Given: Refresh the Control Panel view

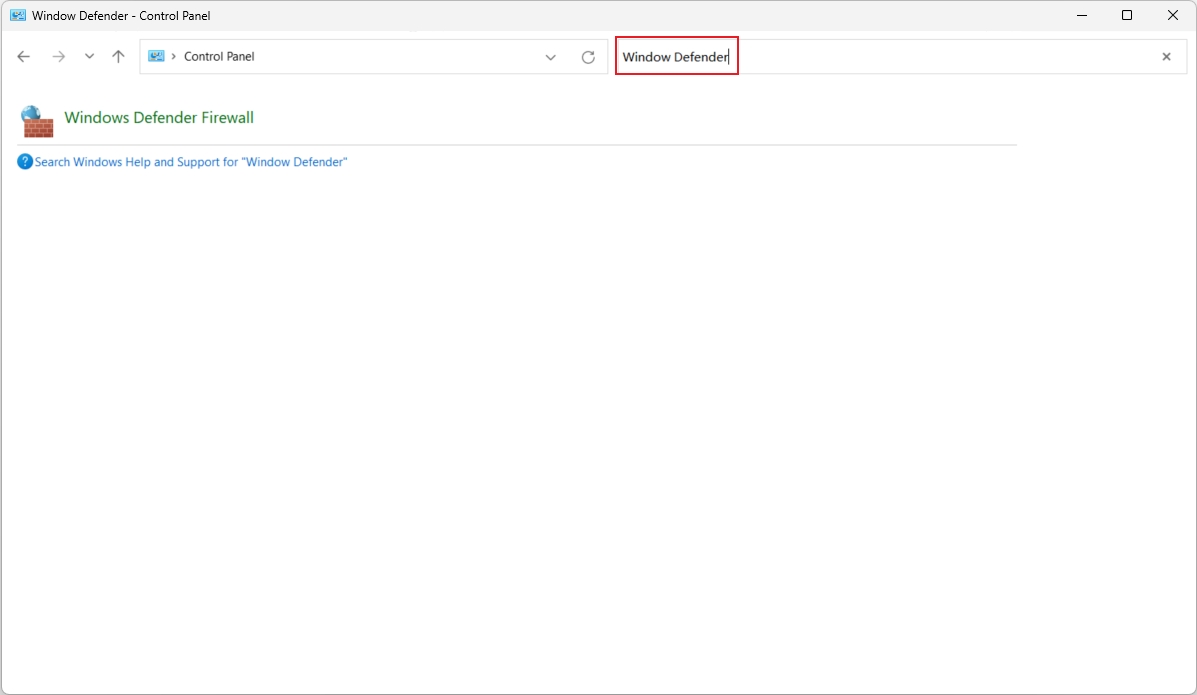Looking at the screenshot, I should click(588, 57).
